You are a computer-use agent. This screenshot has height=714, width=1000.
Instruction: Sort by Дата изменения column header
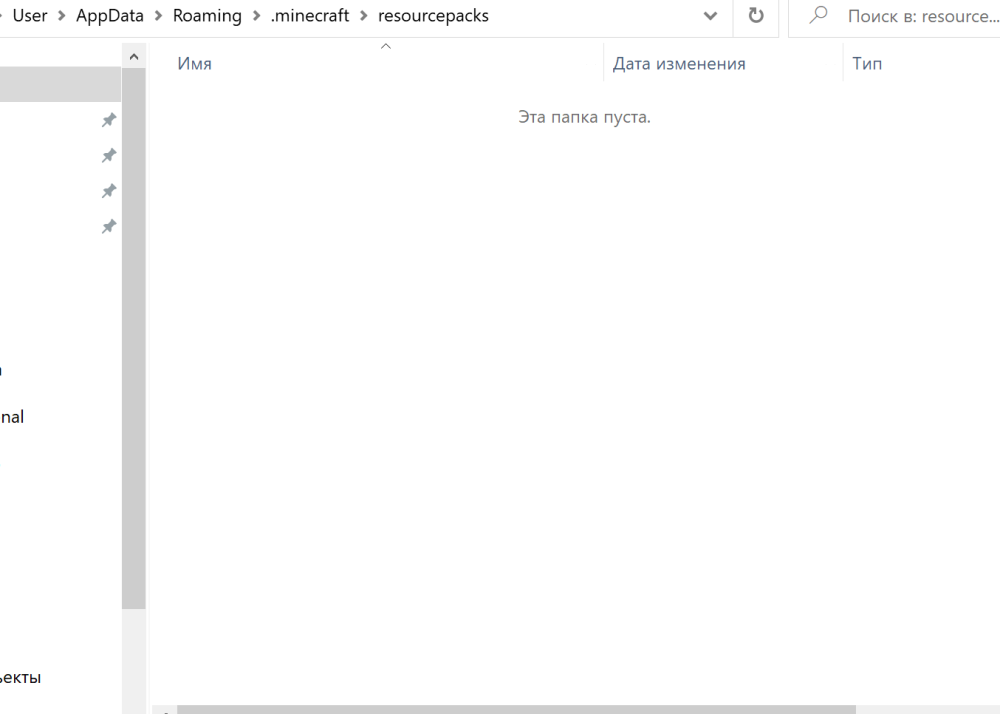click(679, 63)
